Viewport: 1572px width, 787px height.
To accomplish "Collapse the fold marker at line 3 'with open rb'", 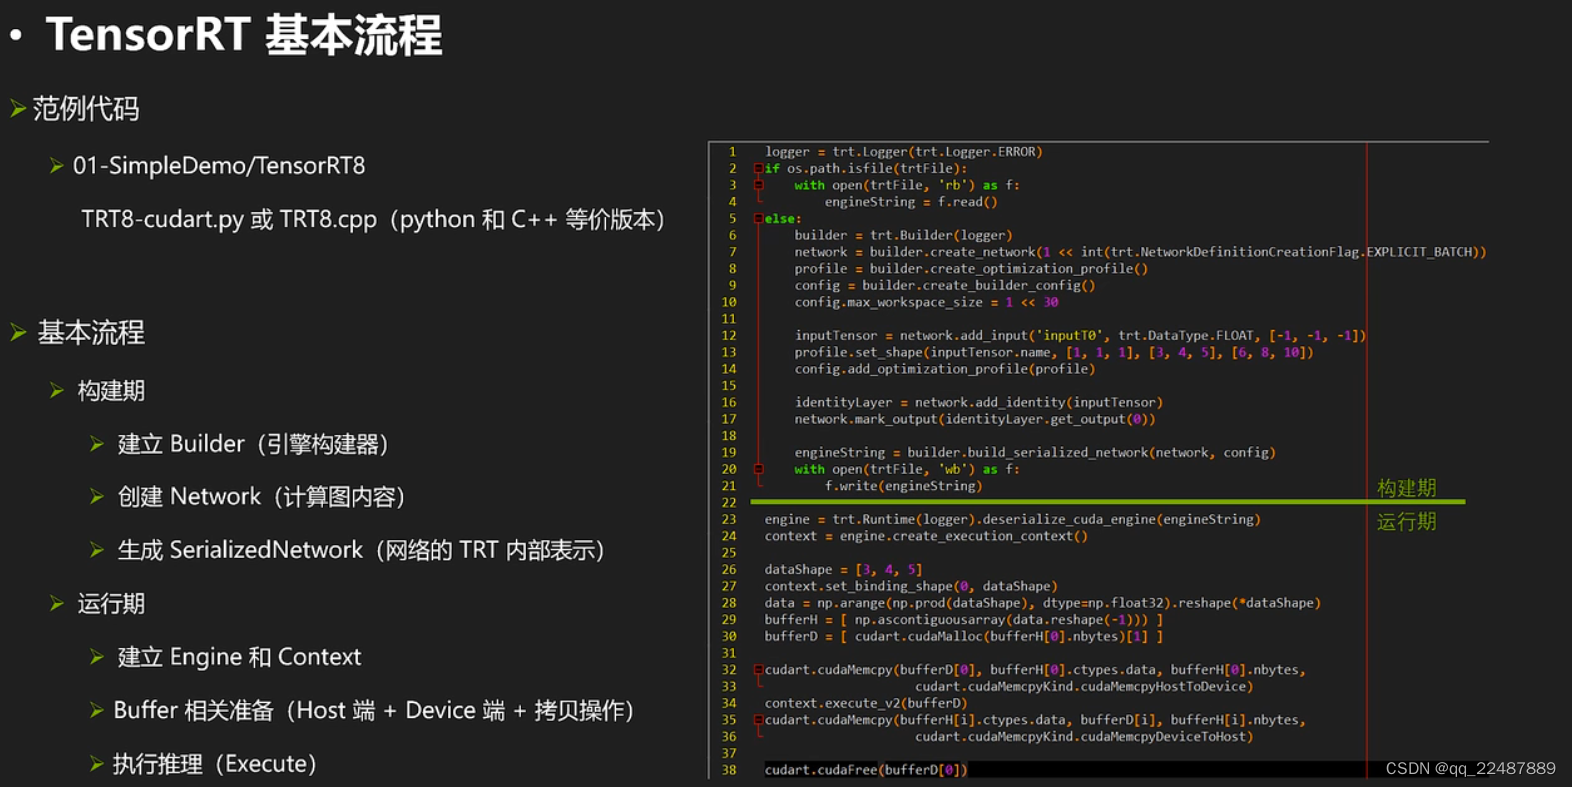I will coord(758,185).
